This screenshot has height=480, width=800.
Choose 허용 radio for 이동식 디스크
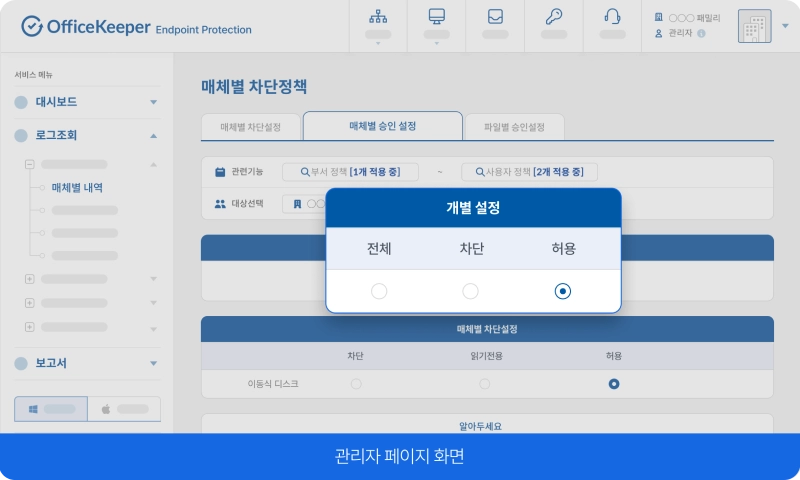[614, 384]
